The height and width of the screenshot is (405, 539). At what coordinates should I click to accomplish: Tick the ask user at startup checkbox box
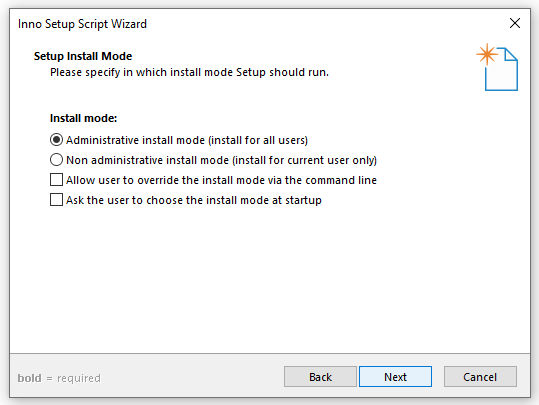tap(56, 200)
